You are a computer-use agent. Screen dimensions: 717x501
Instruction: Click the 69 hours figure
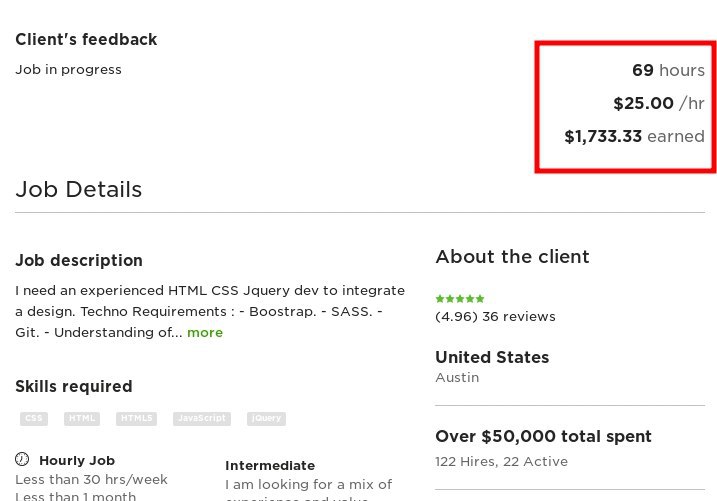[668, 70]
